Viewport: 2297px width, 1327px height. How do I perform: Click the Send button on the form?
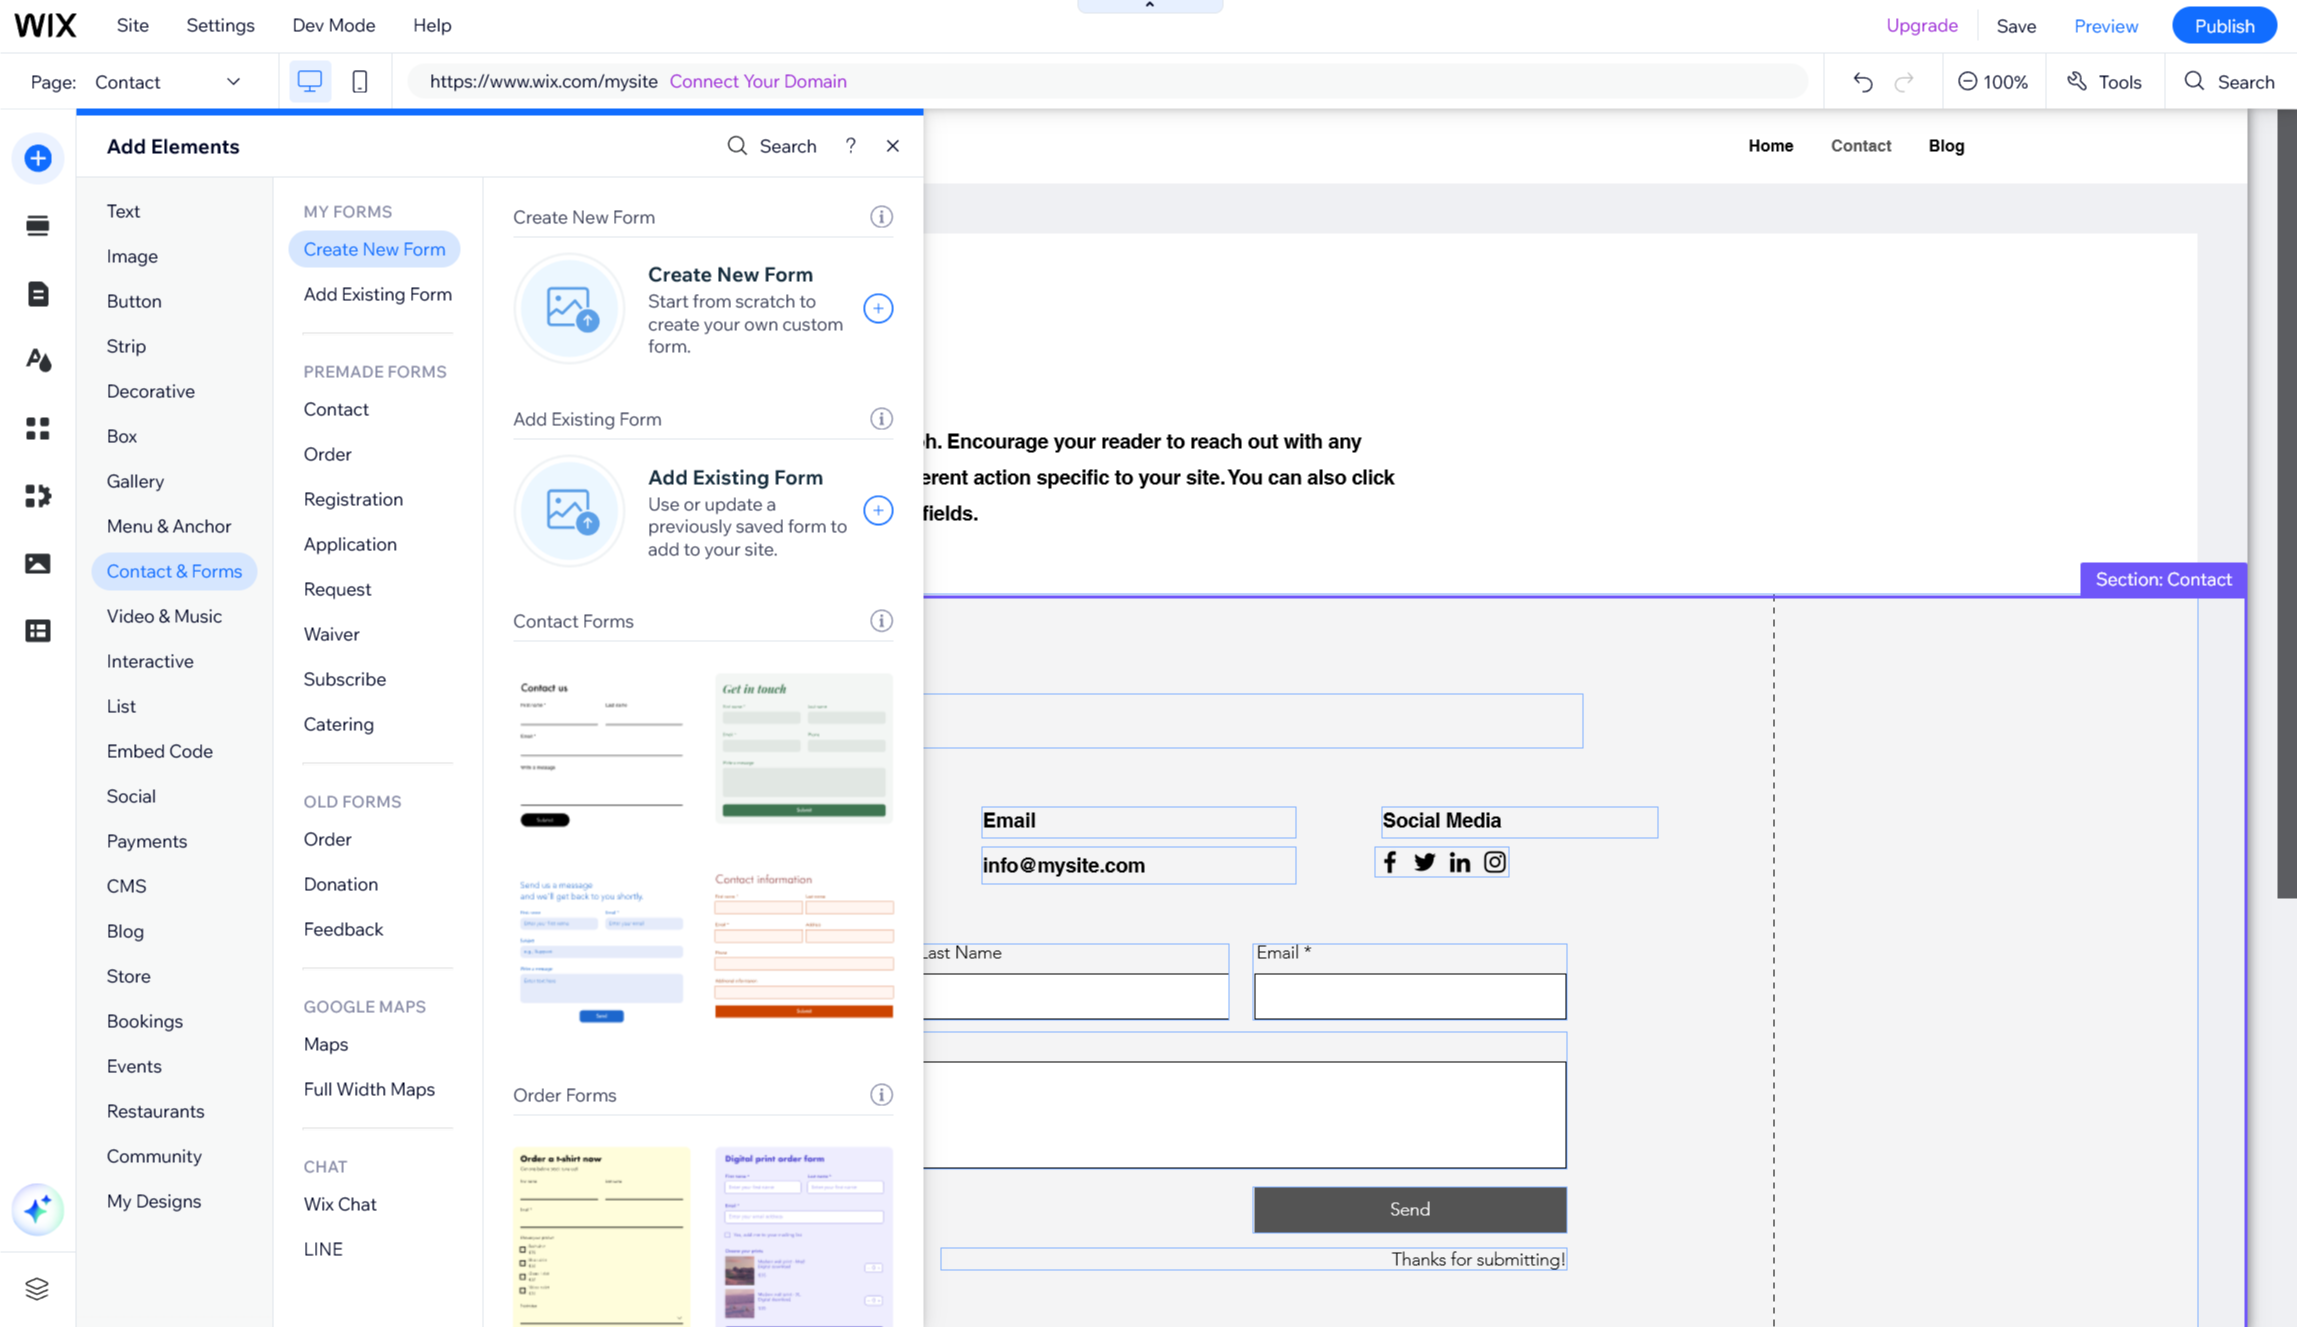pos(1409,1209)
